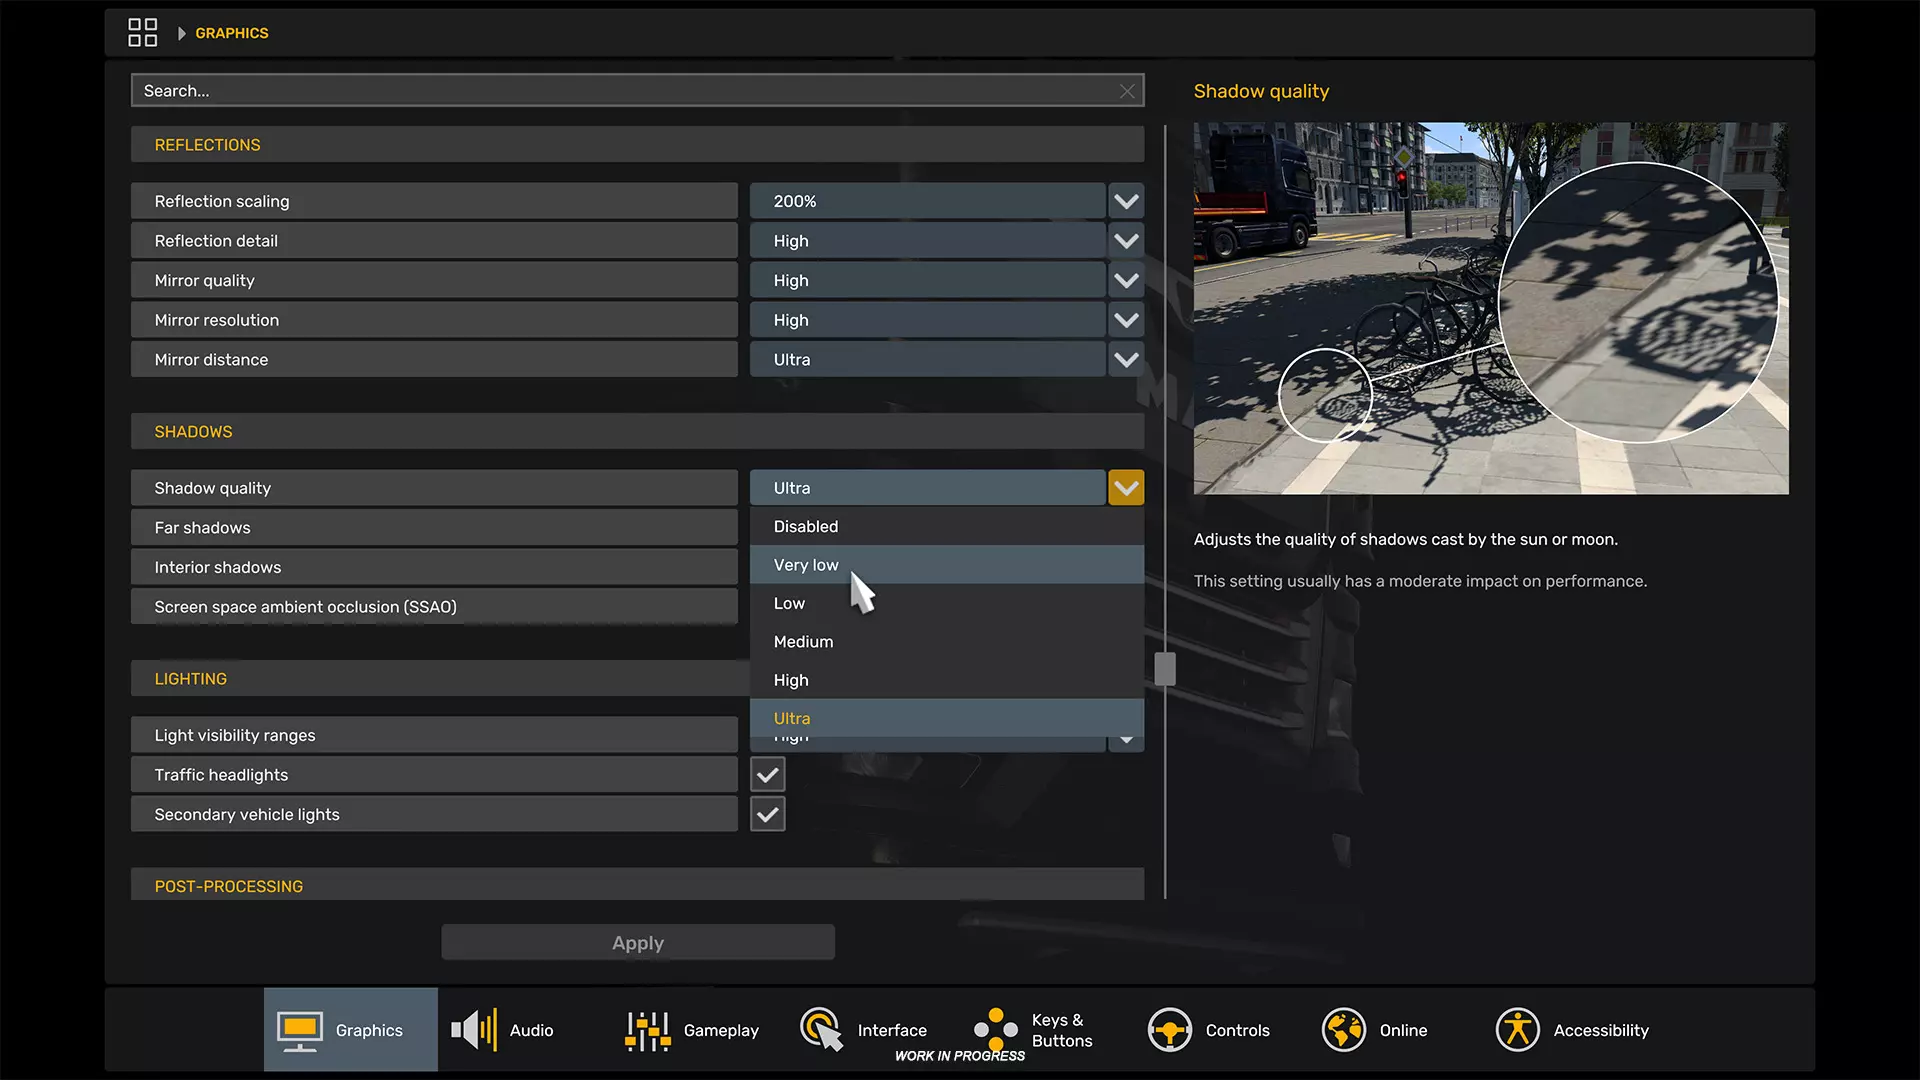Open Graphics settings monitor icon

(x=299, y=1030)
